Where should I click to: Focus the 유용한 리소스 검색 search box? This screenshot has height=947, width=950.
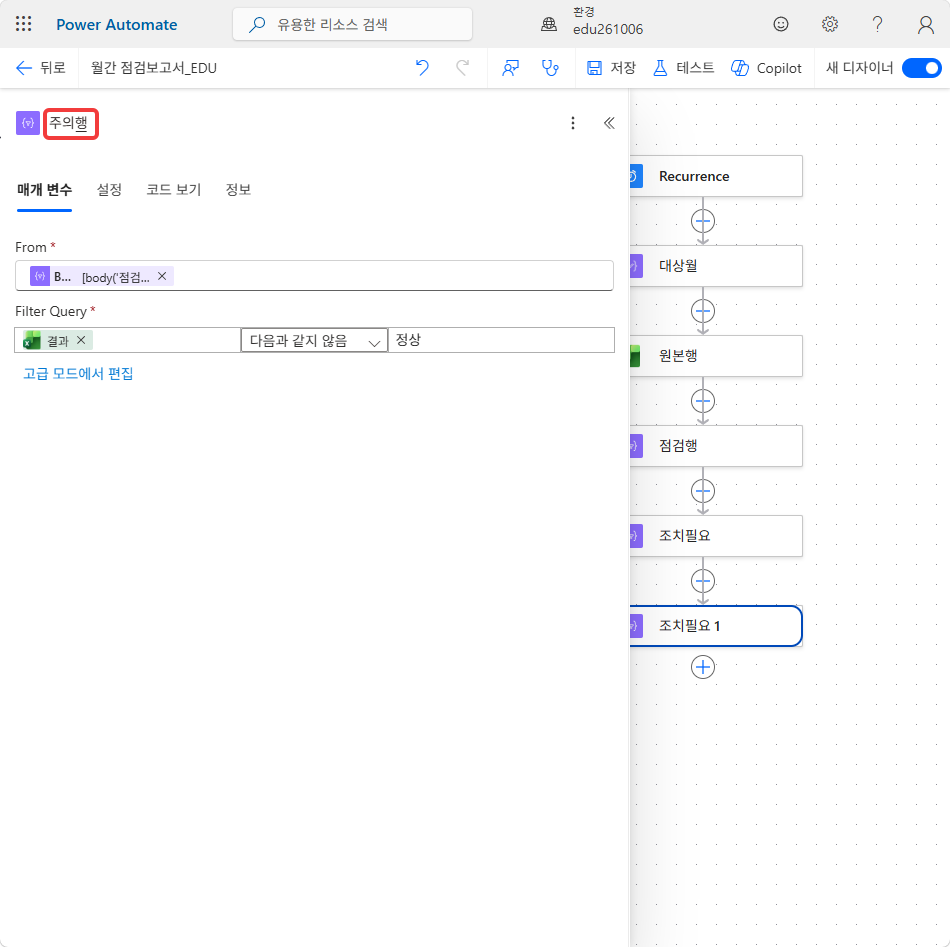pyautogui.click(x=352, y=24)
